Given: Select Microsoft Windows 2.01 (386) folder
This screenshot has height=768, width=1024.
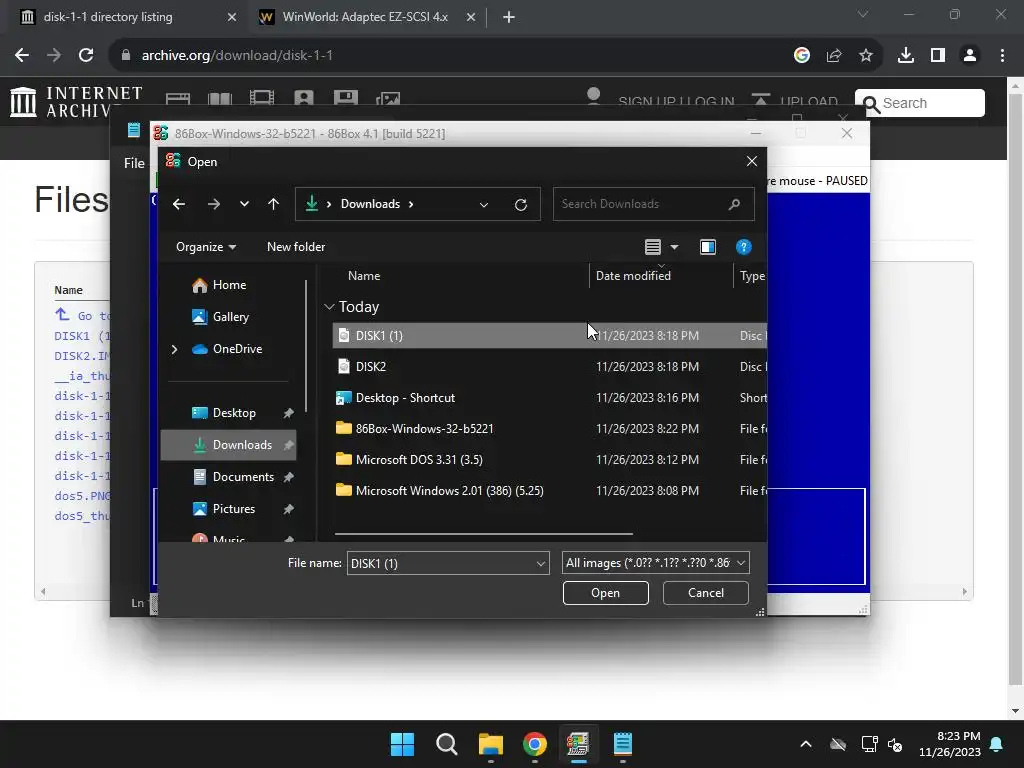Looking at the screenshot, I should [549, 490].
